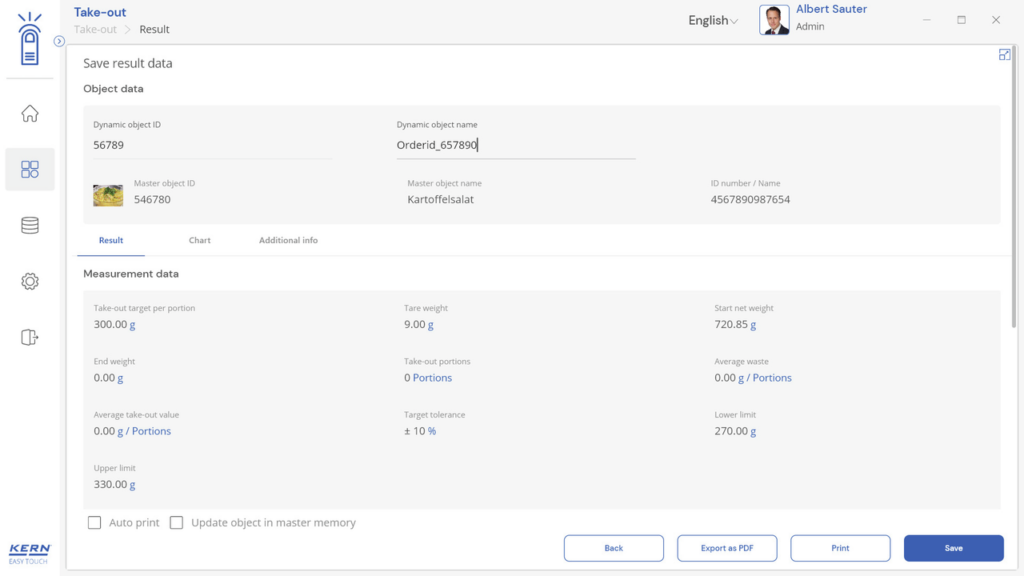Click Tare weight value 9.00 g
The image size is (1024, 576).
click(419, 325)
